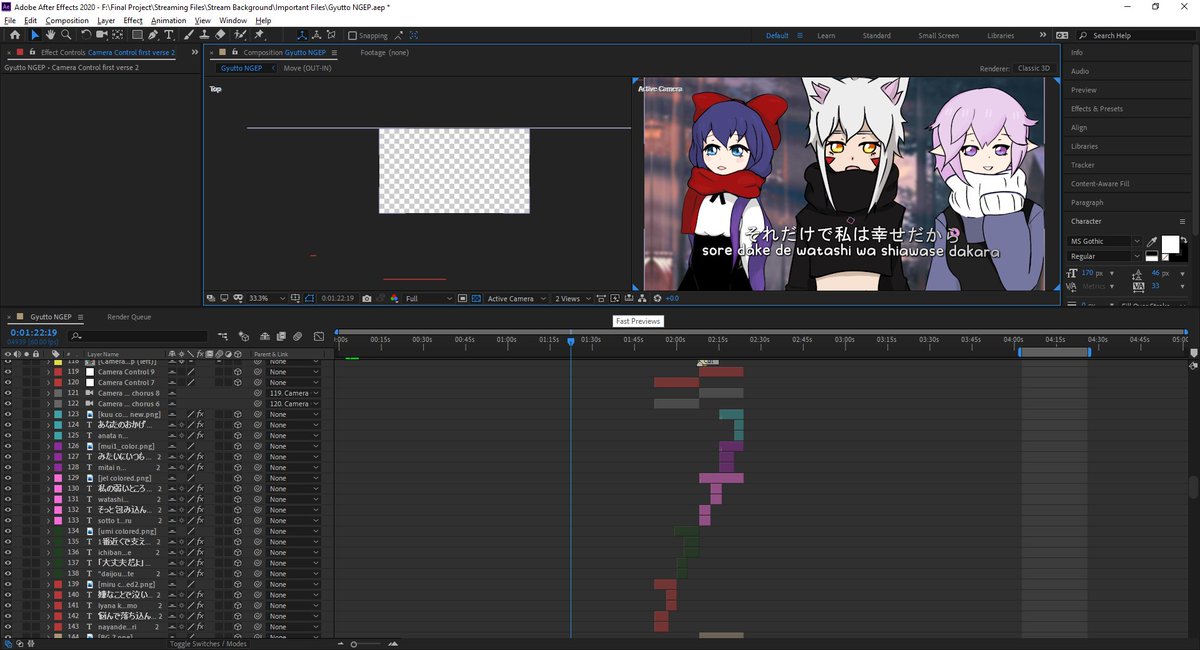Hide layer 119 Camera Control 9
This screenshot has height=650, width=1200.
coord(8,372)
